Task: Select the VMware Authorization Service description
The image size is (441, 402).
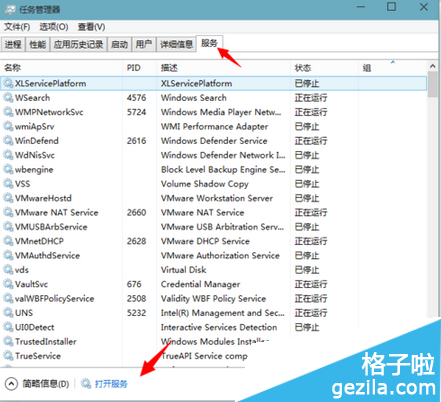Action: pyautogui.click(x=220, y=255)
